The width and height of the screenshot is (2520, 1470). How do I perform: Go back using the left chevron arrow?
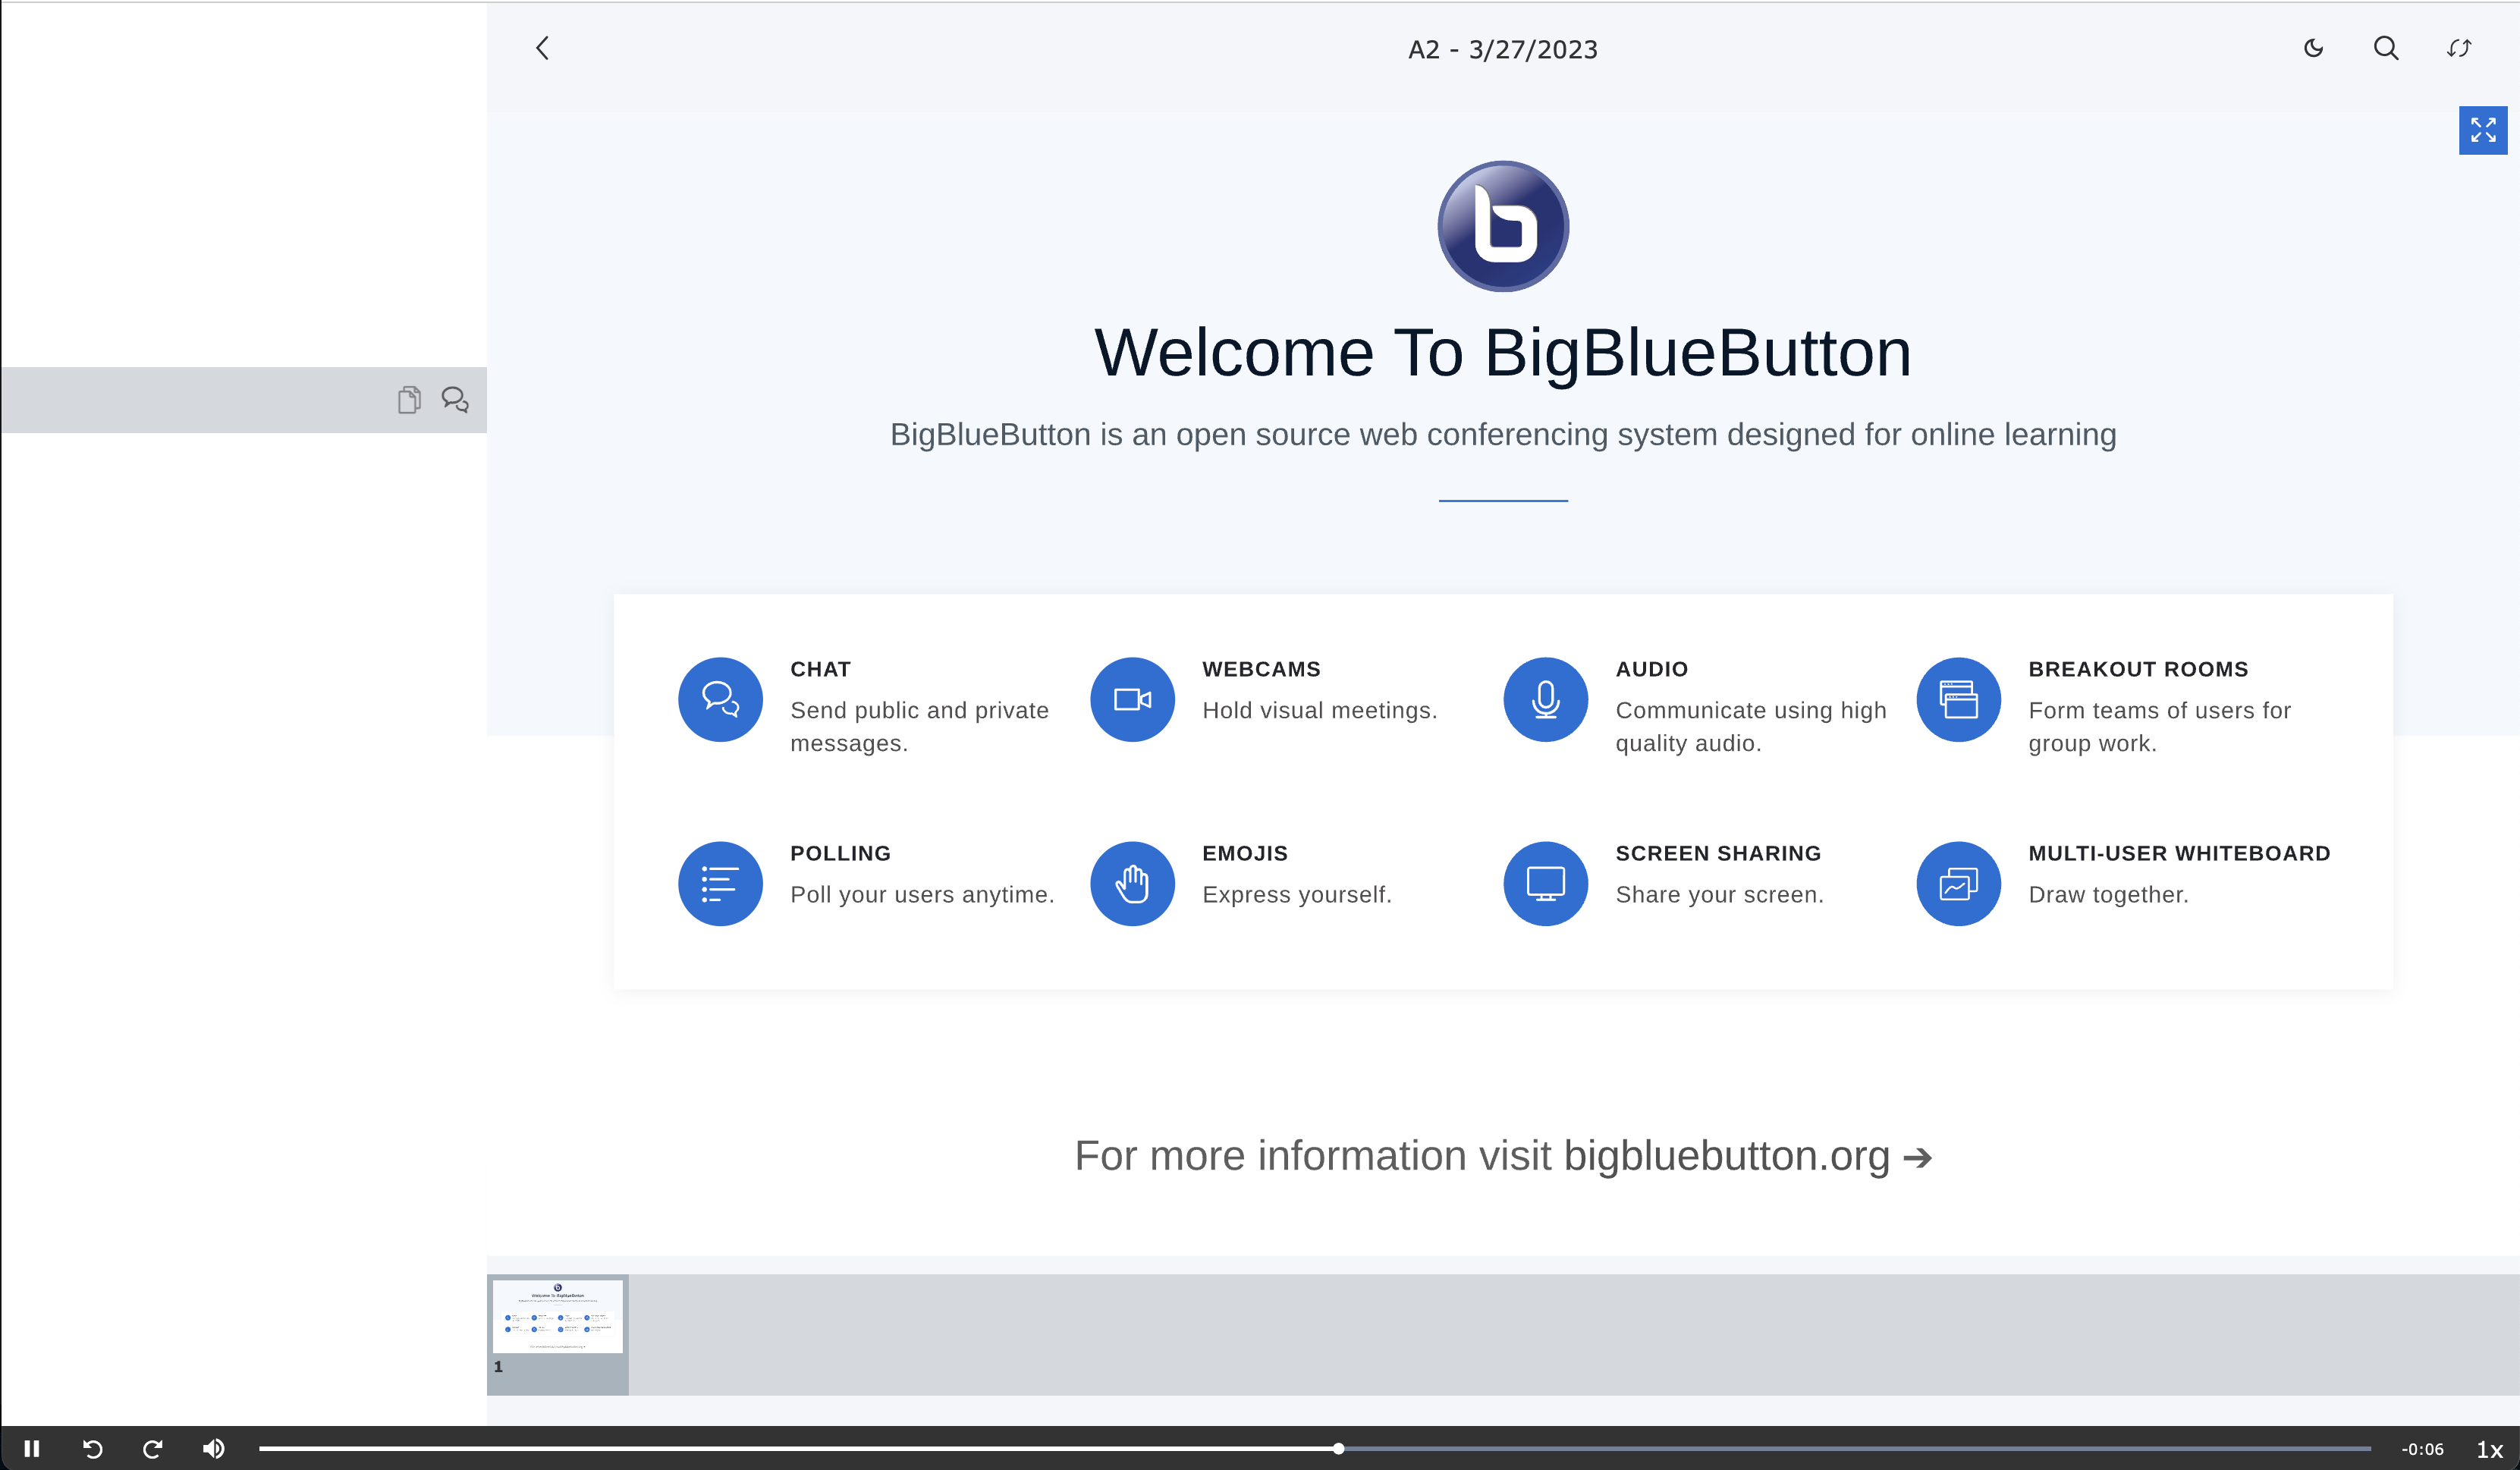pyautogui.click(x=542, y=48)
